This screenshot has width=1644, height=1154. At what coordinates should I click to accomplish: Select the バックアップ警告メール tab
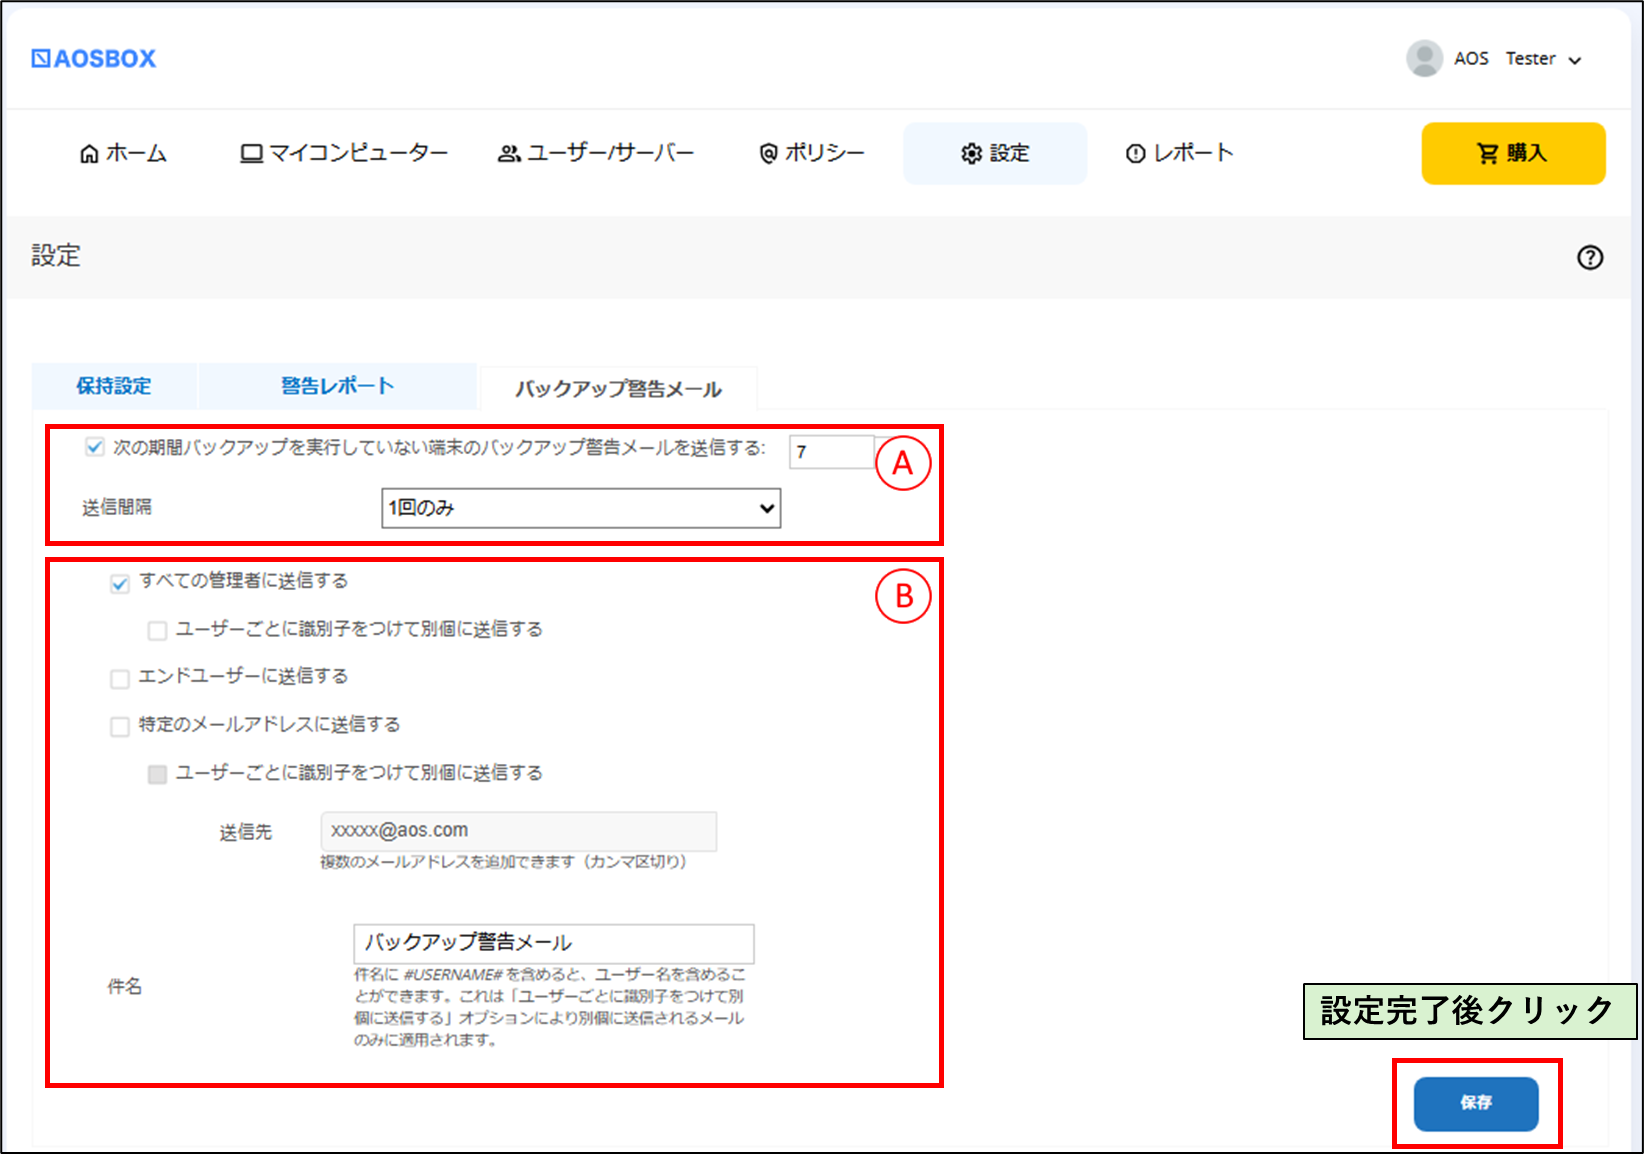click(x=619, y=388)
